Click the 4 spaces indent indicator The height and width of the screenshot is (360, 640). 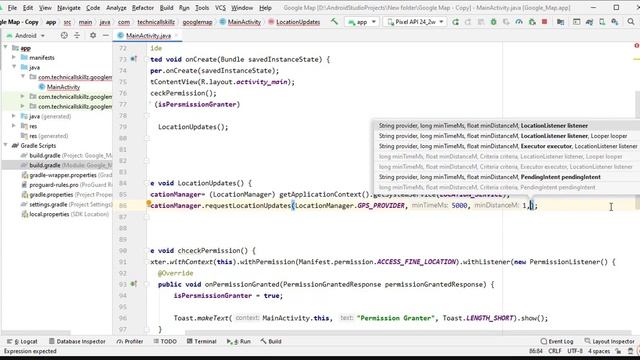pyautogui.click(x=599, y=351)
